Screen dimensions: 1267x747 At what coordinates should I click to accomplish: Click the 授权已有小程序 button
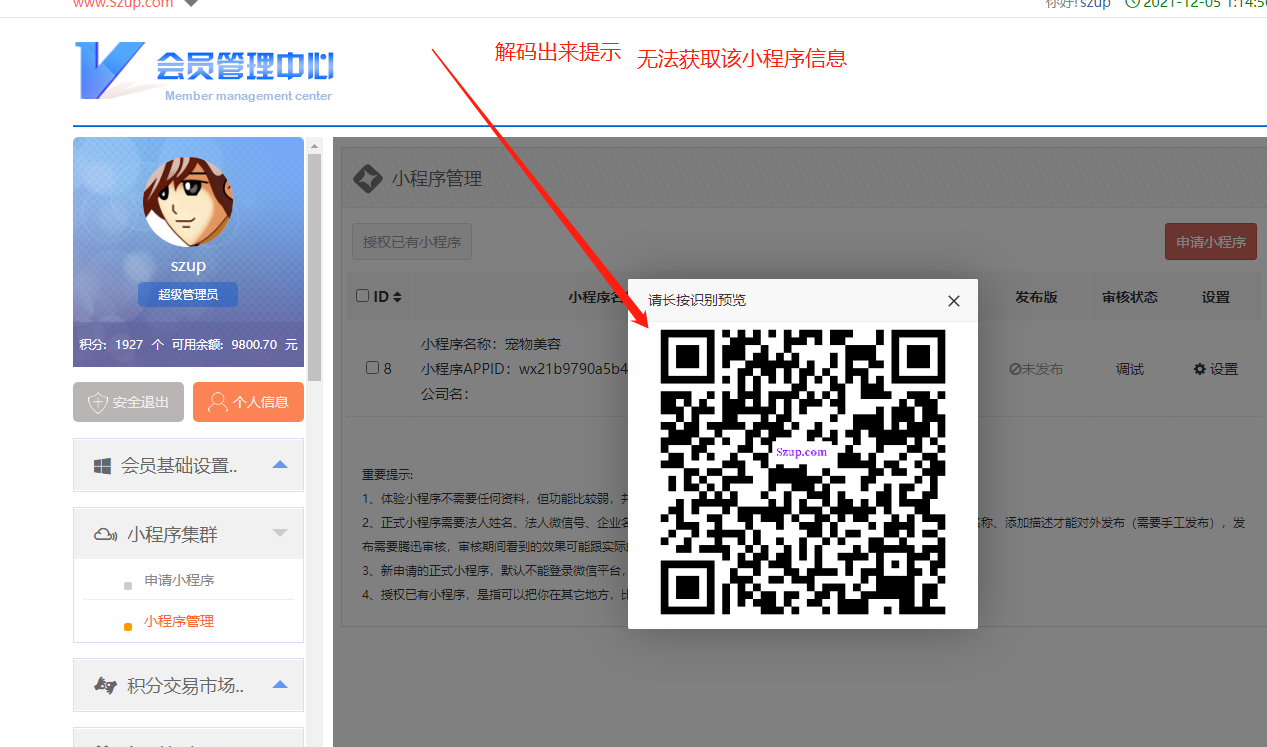coord(412,242)
